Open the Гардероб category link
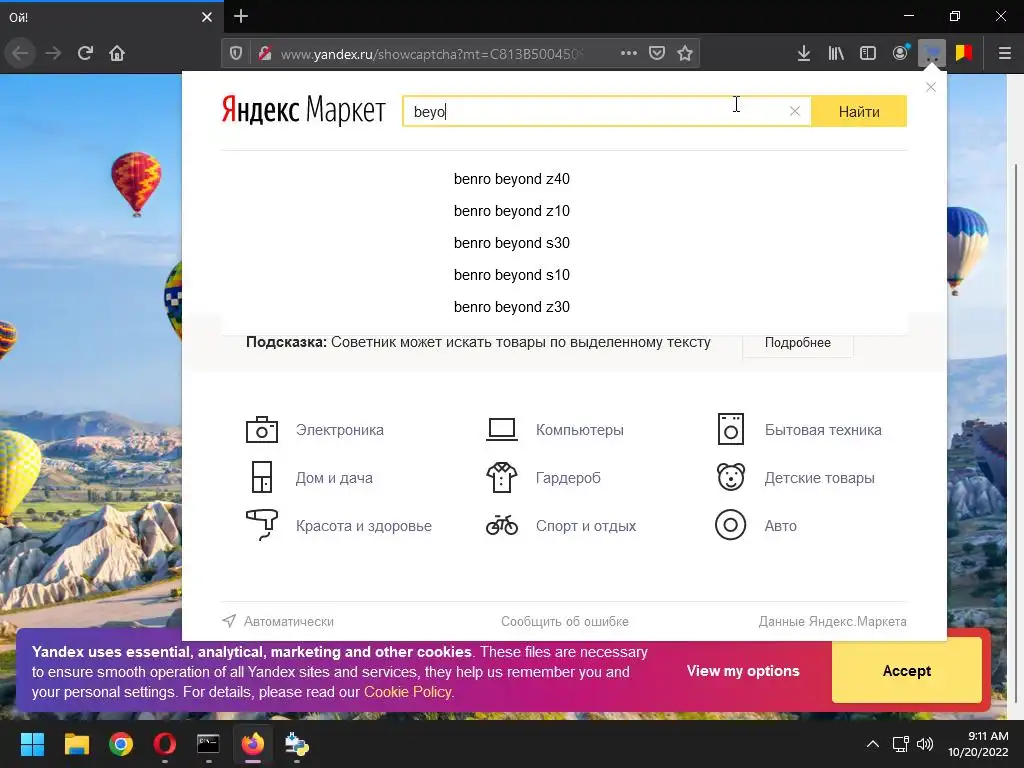1024x768 pixels. 568,478
